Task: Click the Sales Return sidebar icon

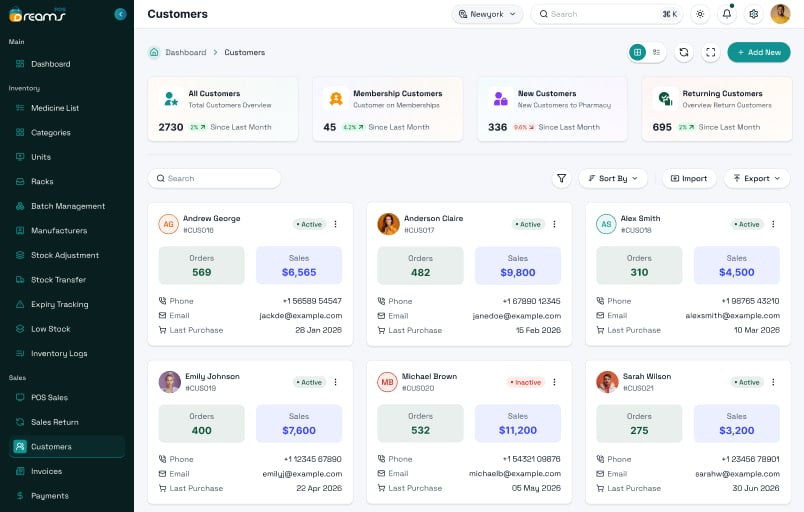Action: [x=20, y=422]
